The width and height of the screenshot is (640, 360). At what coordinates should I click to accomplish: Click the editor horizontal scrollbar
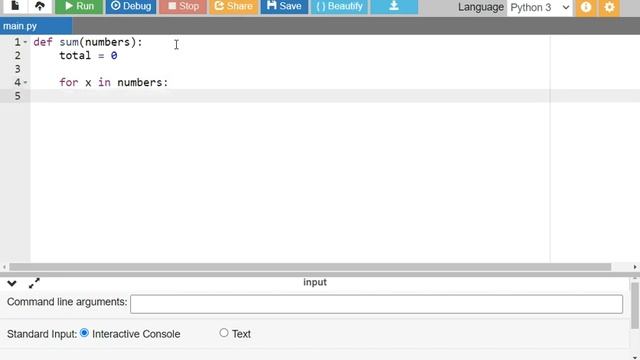310,267
